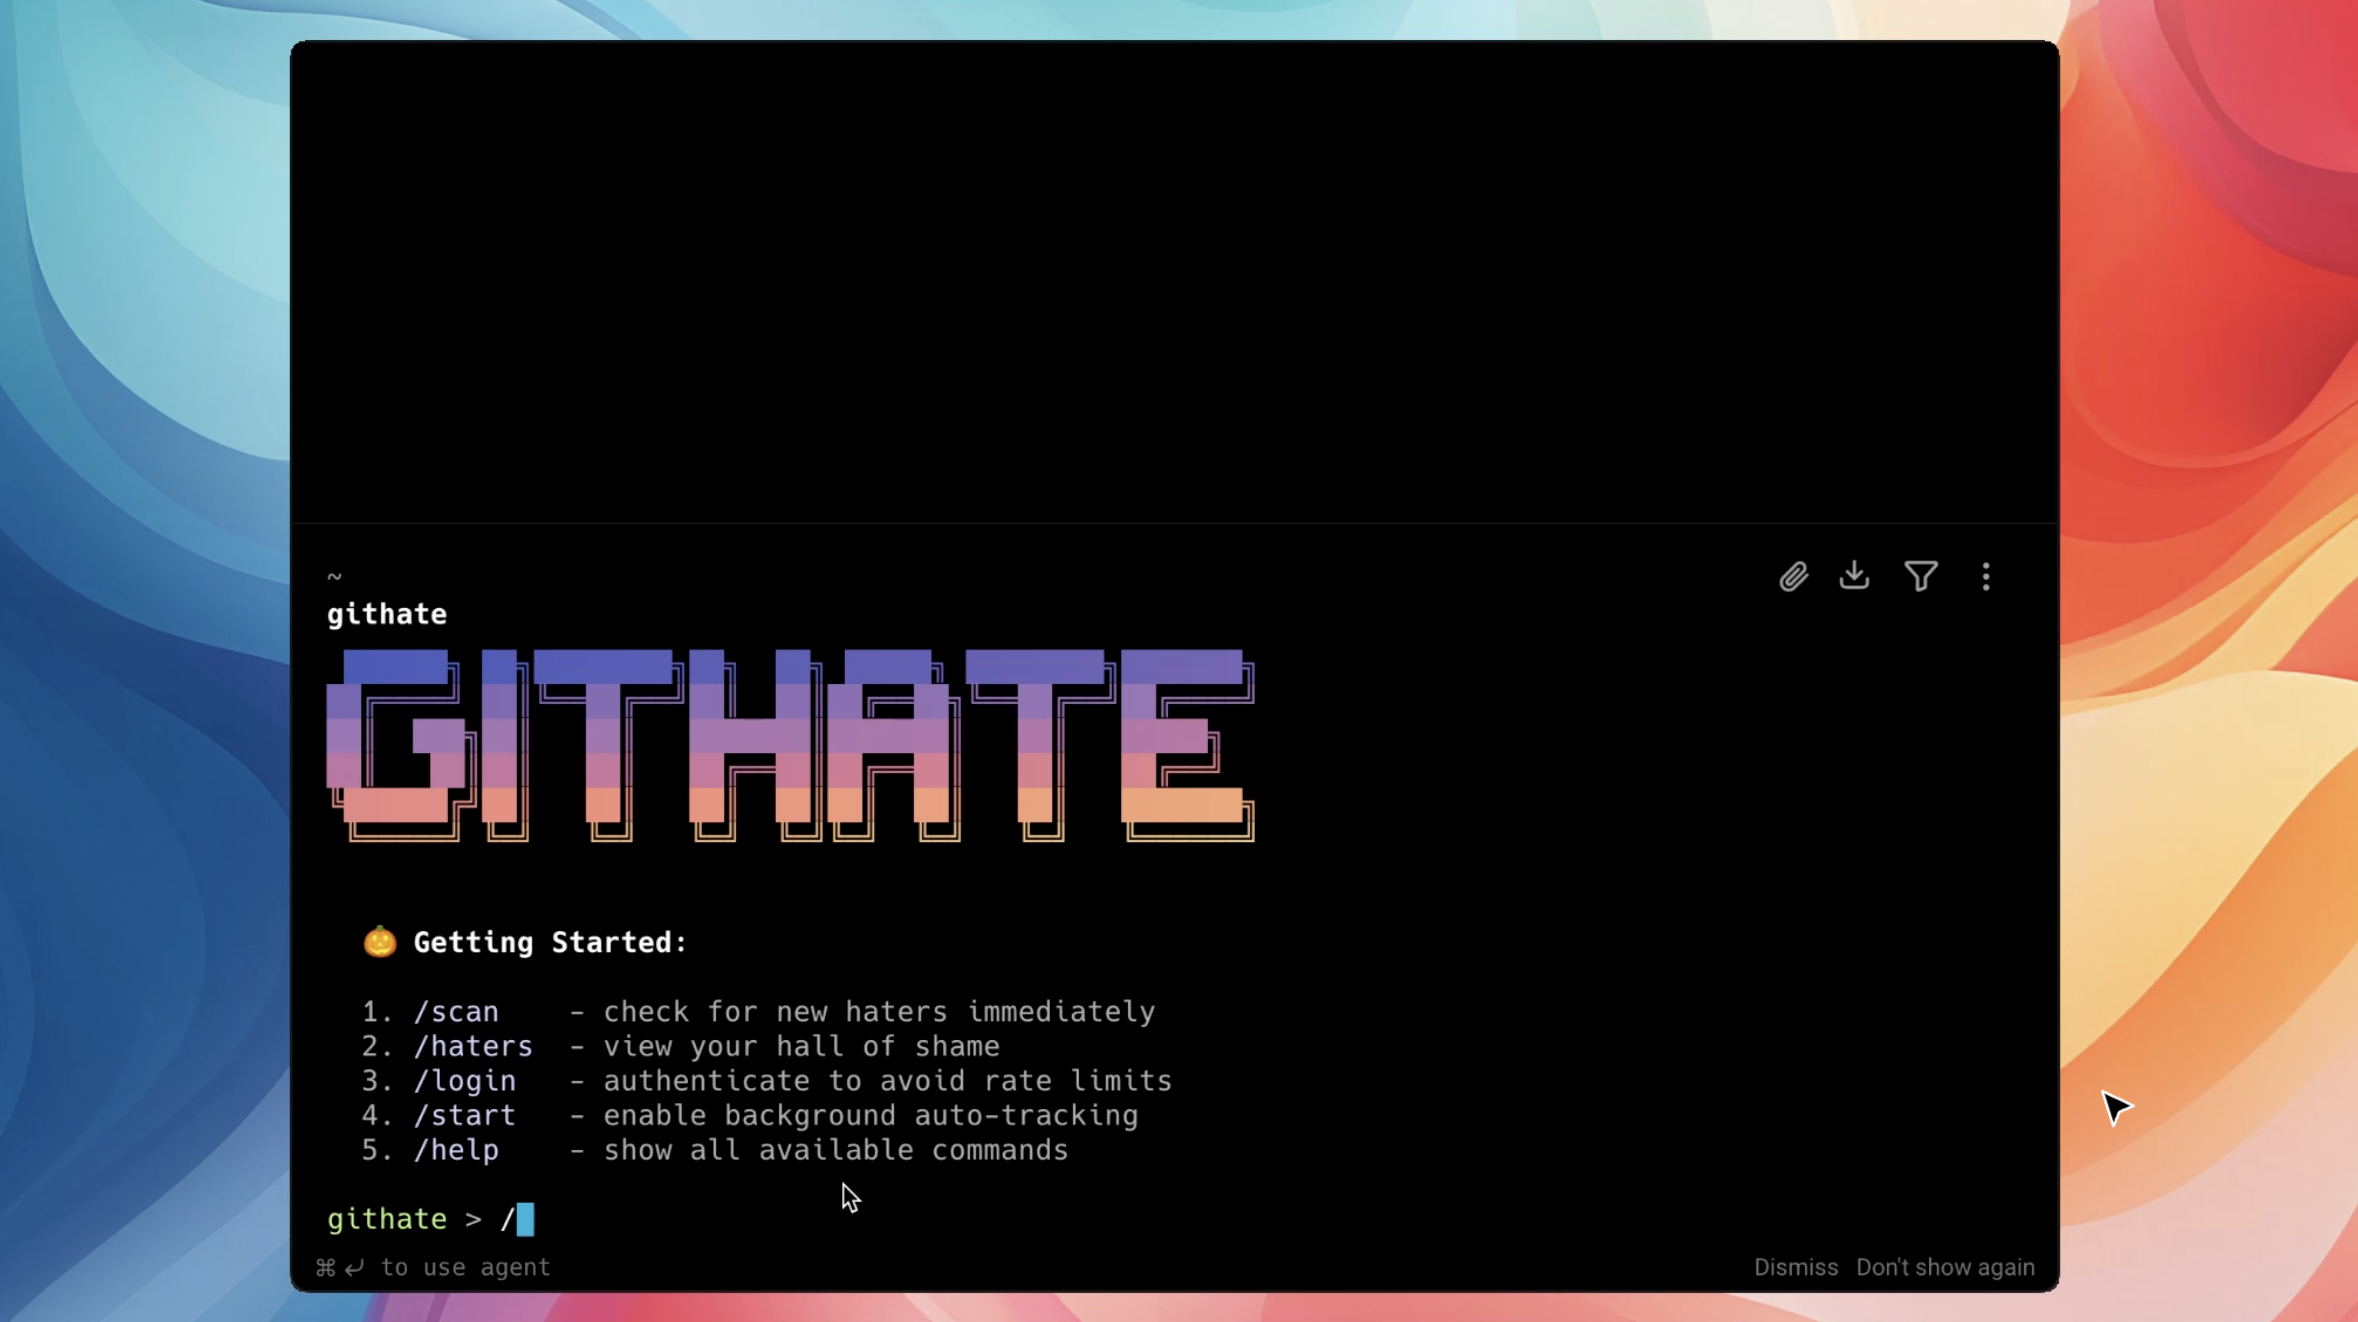Select the "/scan" command entry
This screenshot has height=1322, width=2358.
458,1011
